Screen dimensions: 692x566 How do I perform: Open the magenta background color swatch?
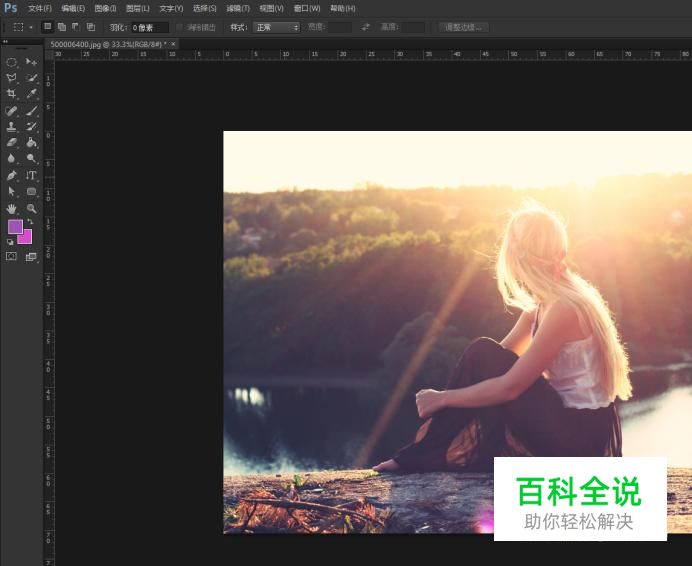[26, 238]
